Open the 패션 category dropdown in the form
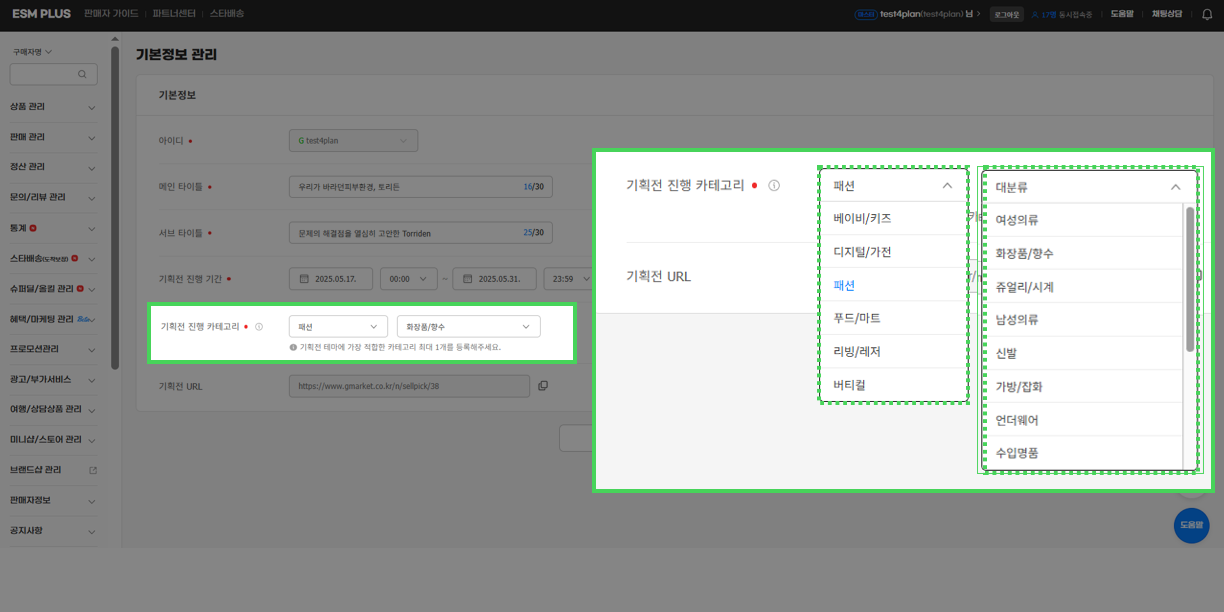 [338, 326]
